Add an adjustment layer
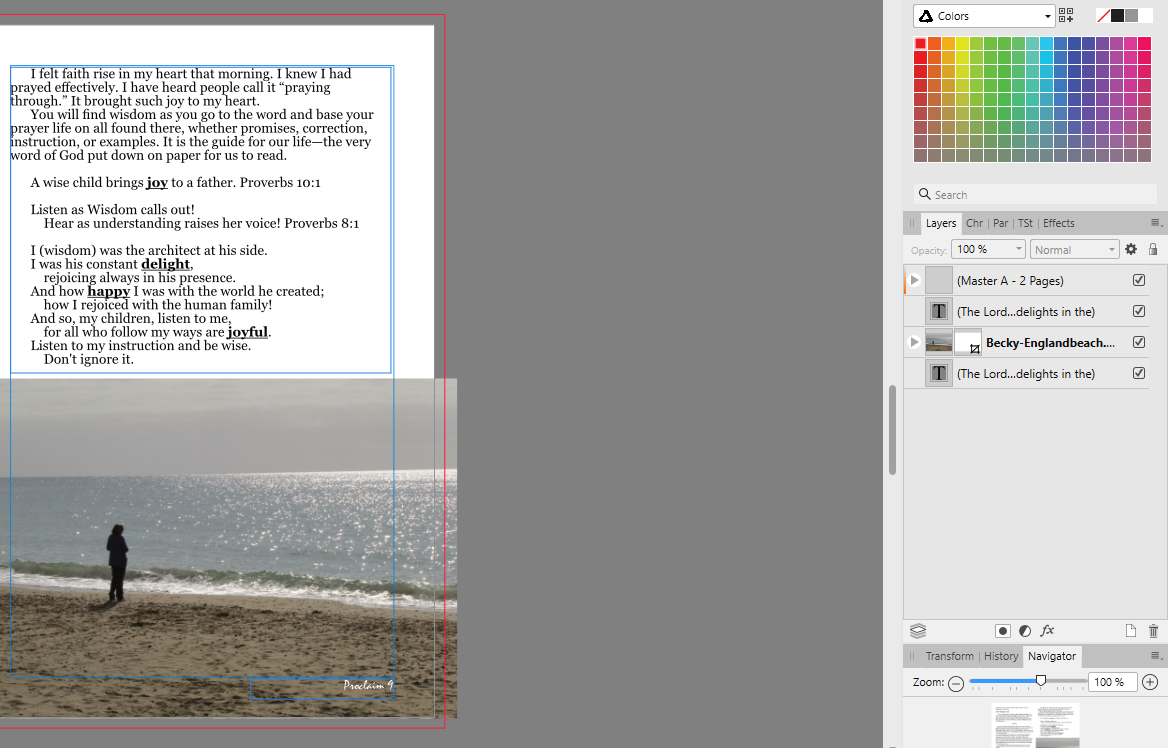1168x748 pixels. click(x=1024, y=631)
